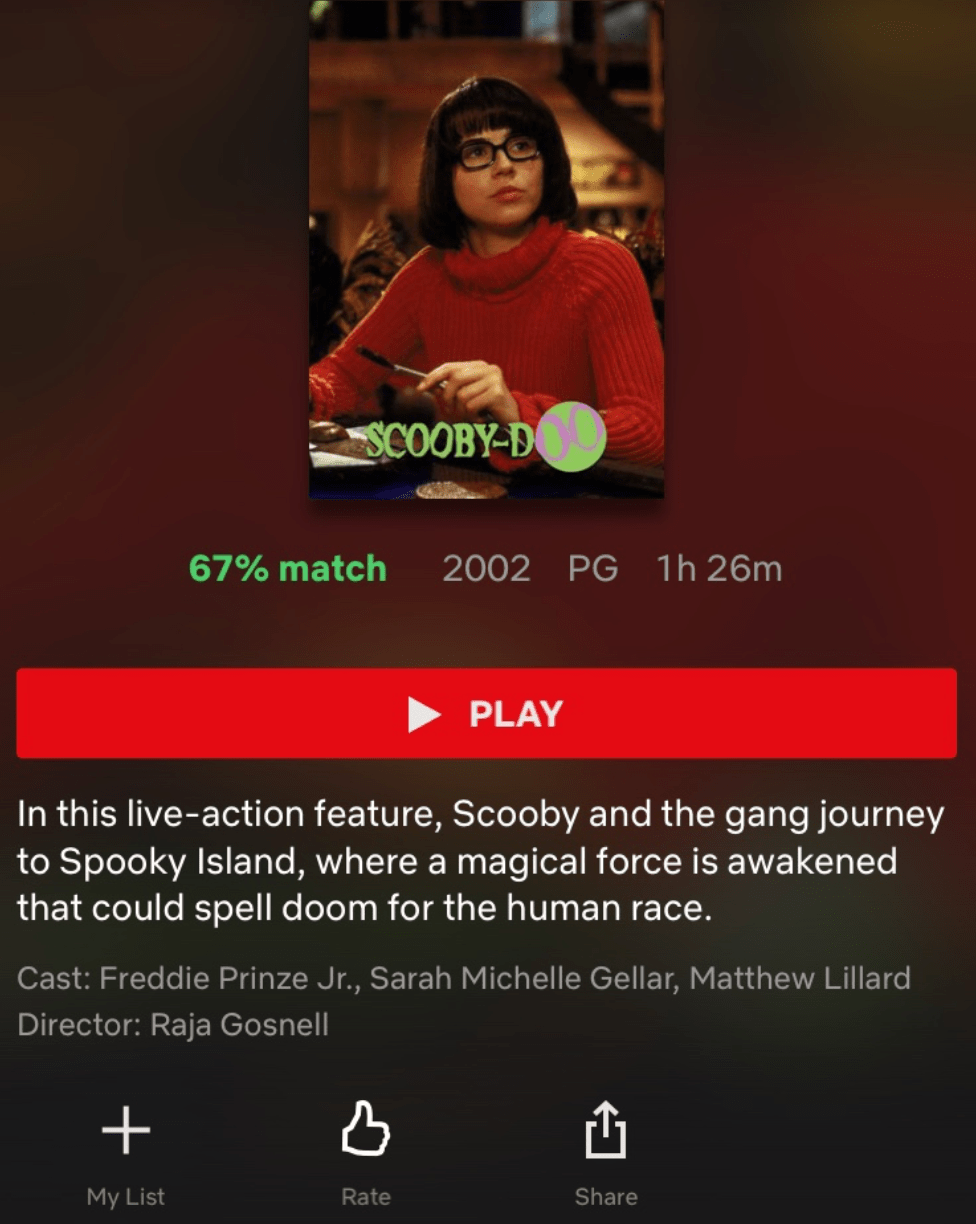This screenshot has height=1224, width=976.
Task: Open the Scooby-Doo poster thumbnail
Action: (486, 249)
